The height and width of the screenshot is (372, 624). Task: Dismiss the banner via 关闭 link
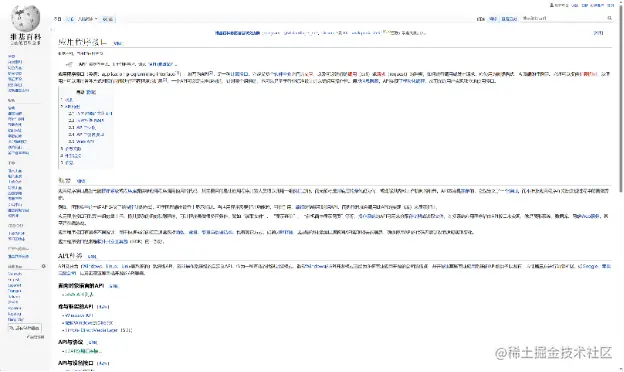click(598, 33)
